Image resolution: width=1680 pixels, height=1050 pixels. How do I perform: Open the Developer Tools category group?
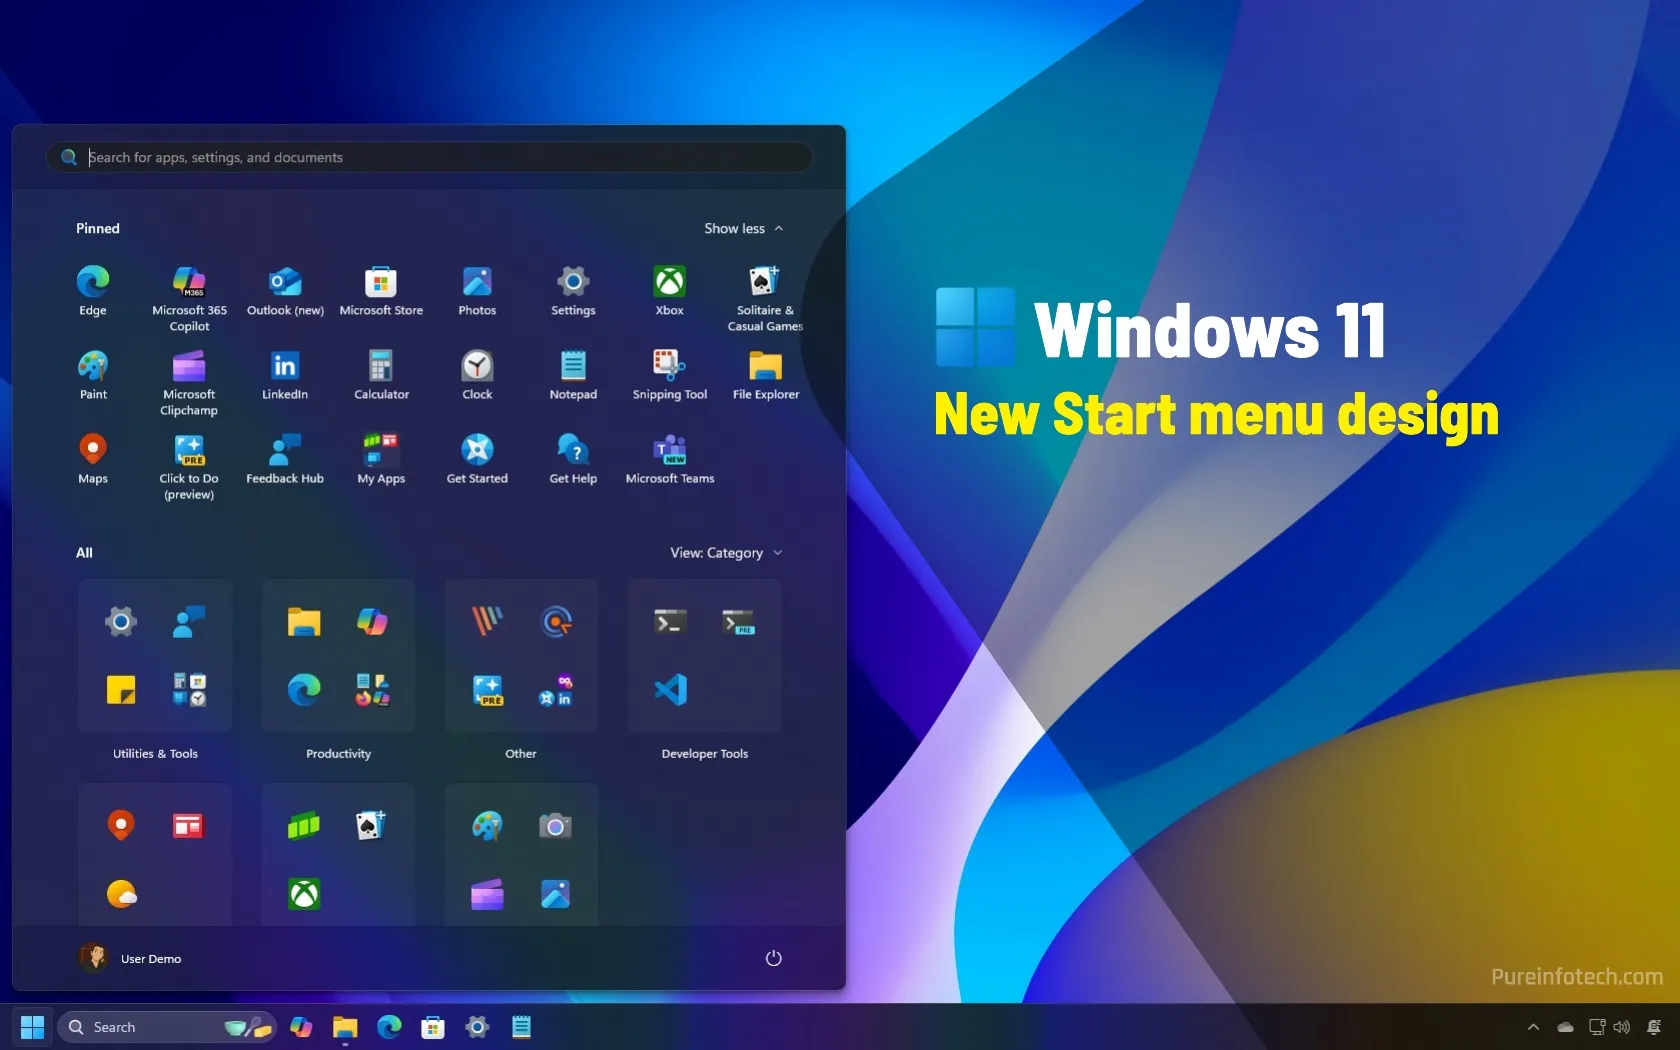coord(704,656)
